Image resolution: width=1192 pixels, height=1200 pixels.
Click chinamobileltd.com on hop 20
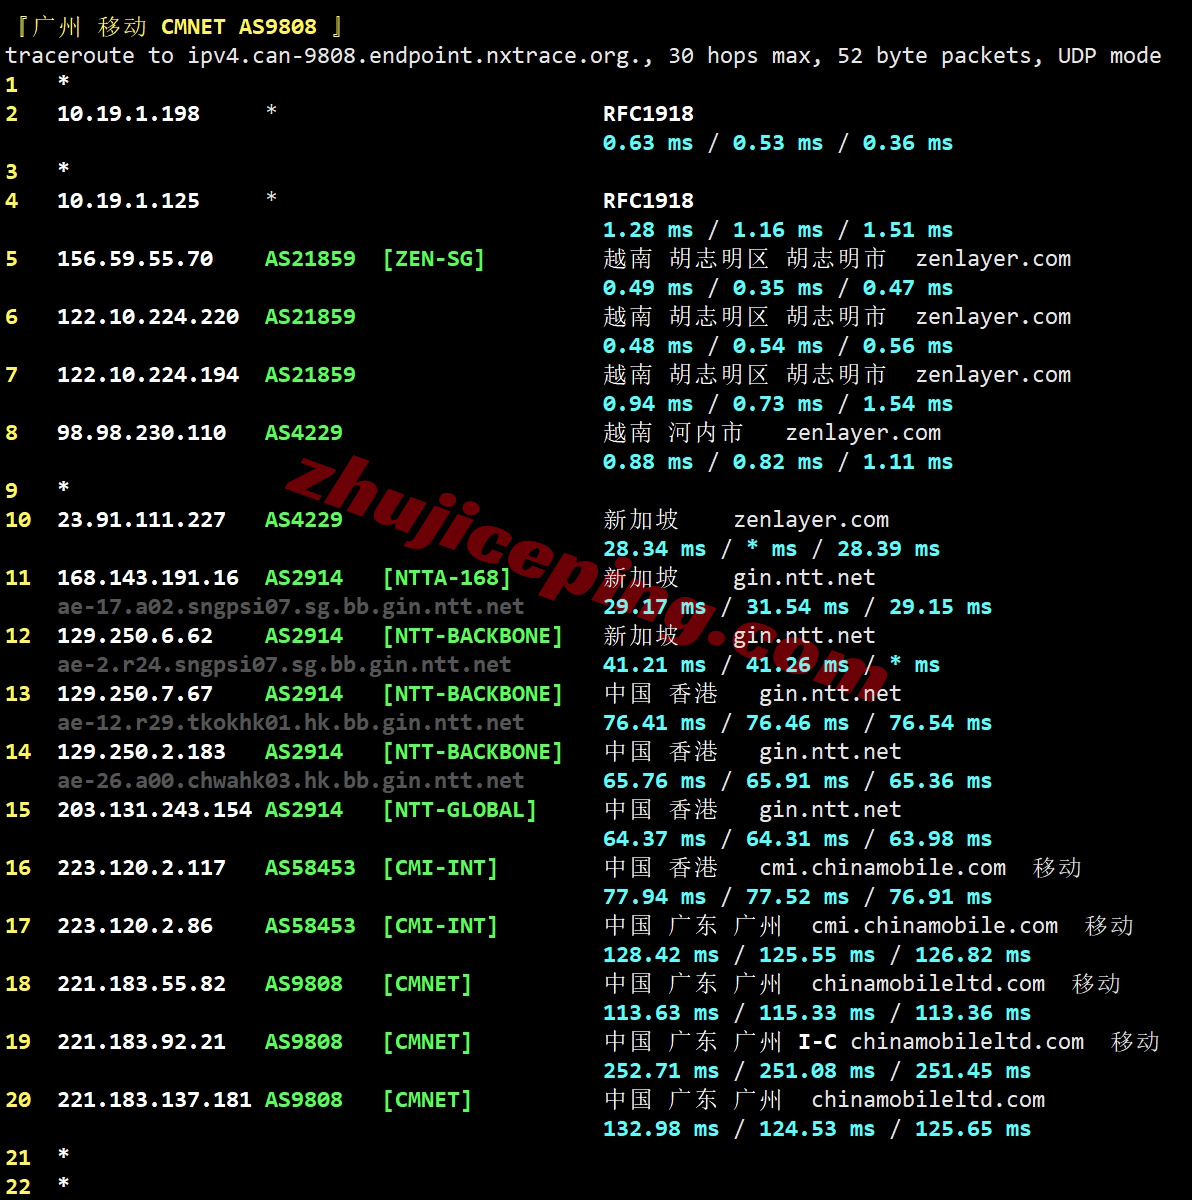click(928, 1100)
